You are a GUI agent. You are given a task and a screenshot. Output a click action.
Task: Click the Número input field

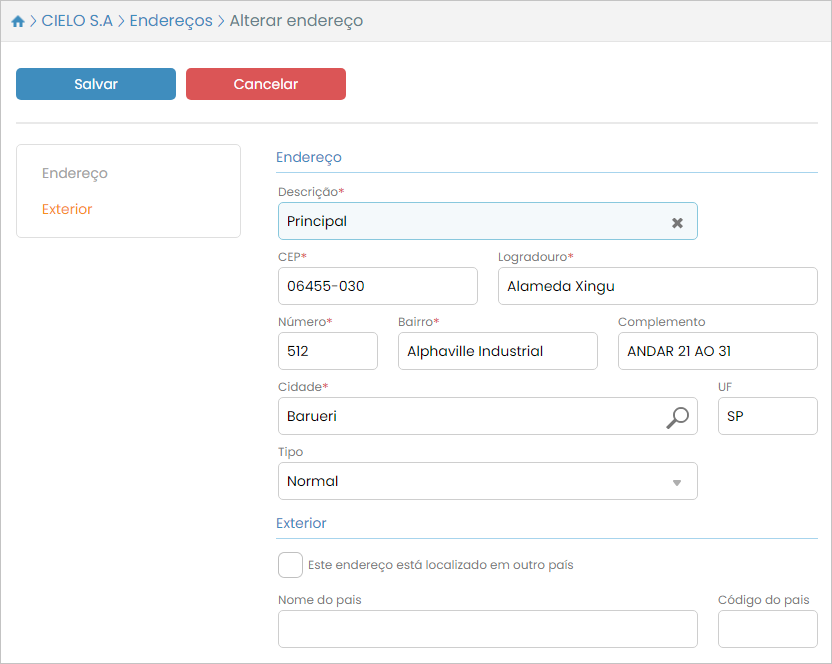[x=327, y=351]
